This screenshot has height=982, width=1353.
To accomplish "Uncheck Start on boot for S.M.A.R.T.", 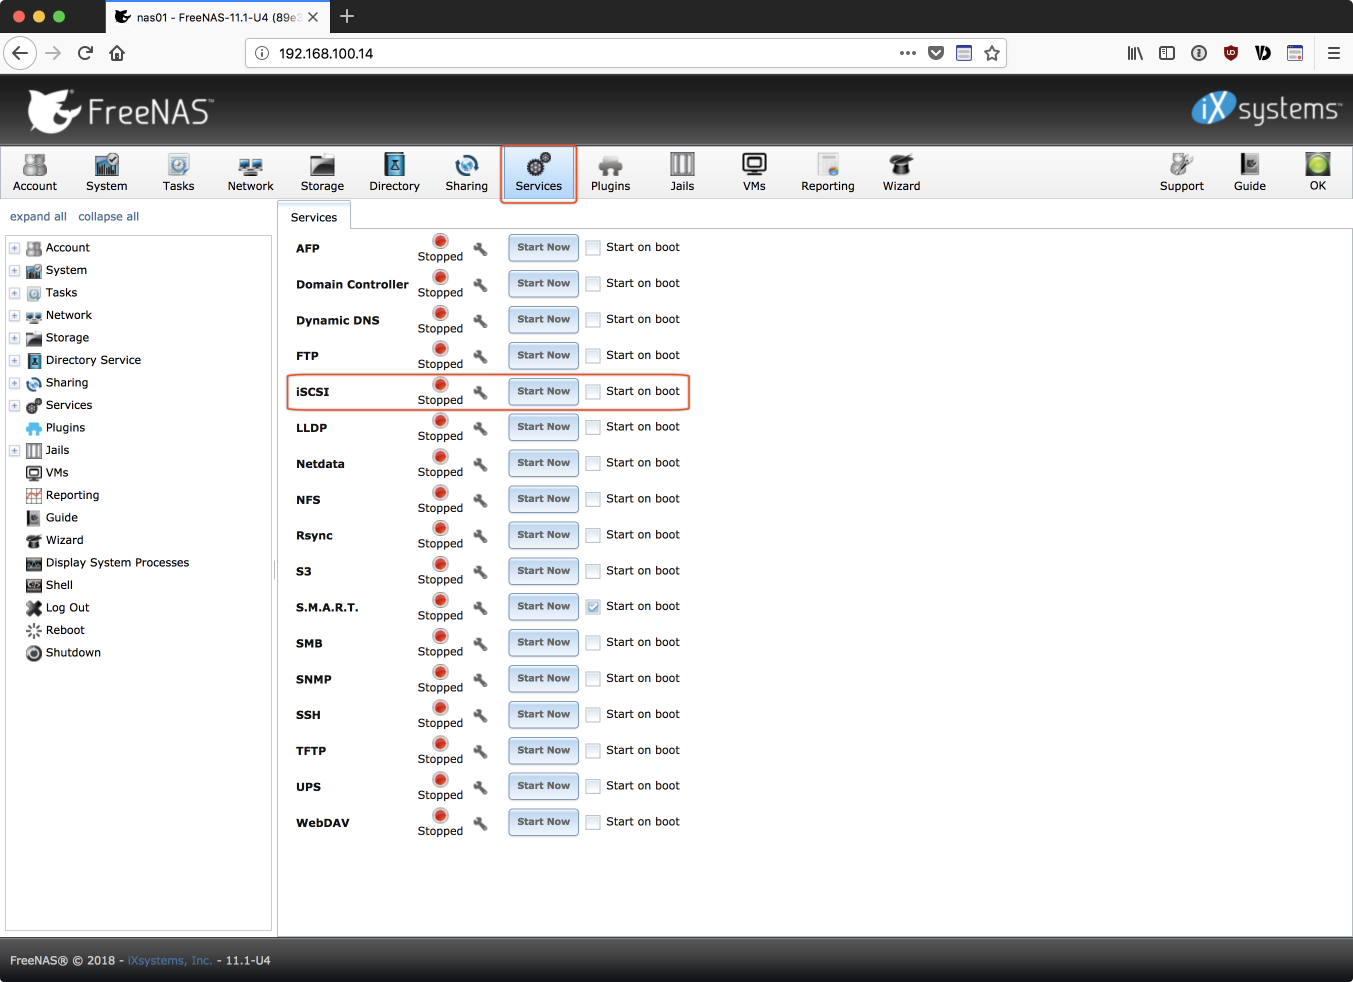I will tap(593, 607).
